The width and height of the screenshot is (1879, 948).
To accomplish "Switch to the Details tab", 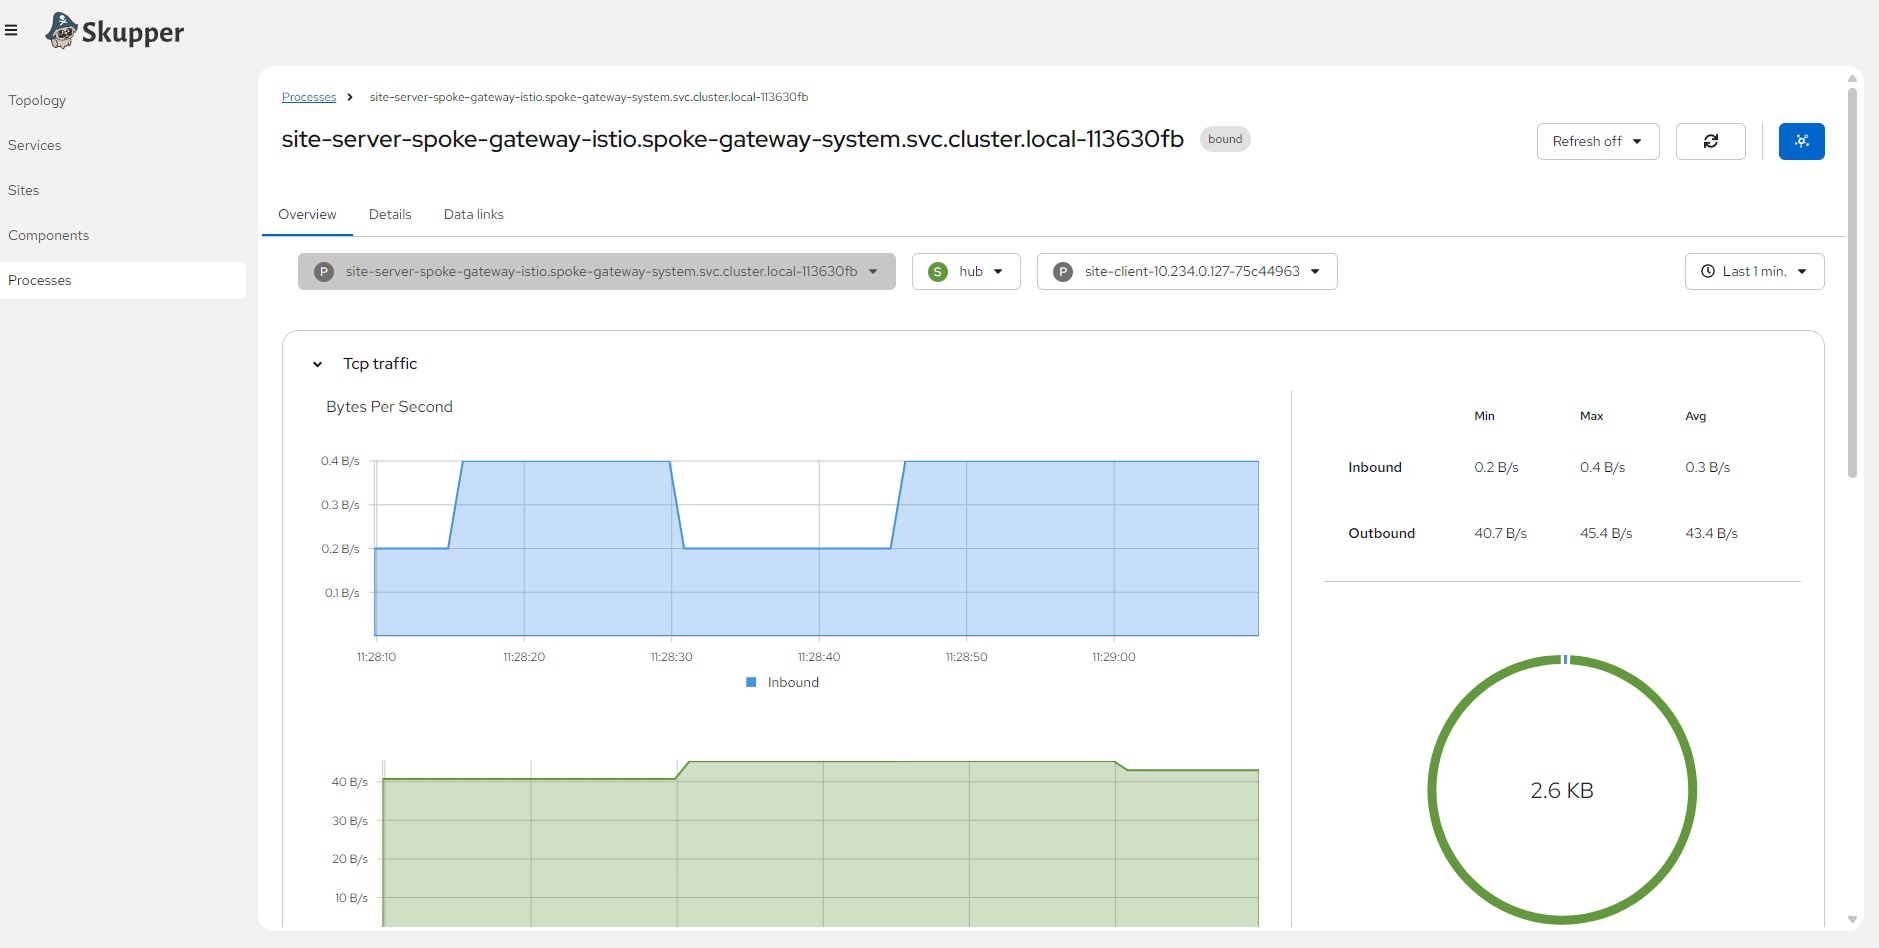I will (x=390, y=214).
